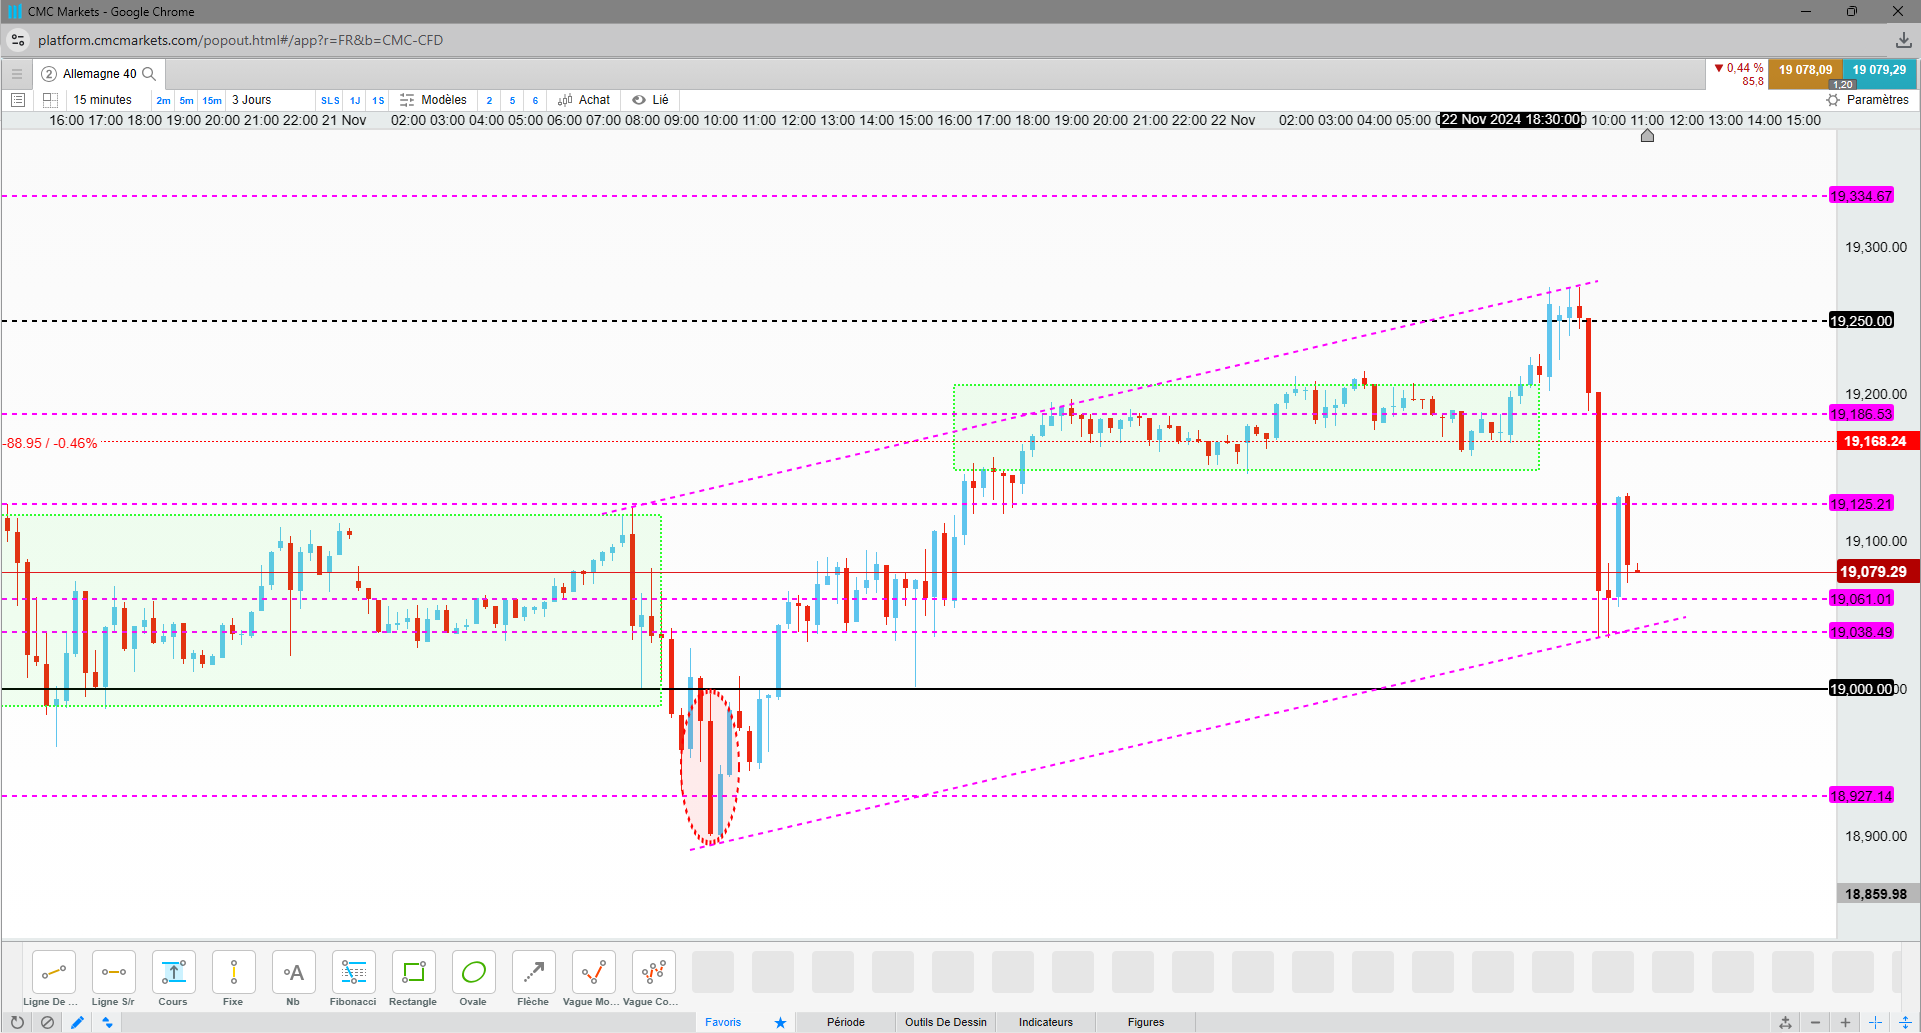The width and height of the screenshot is (1921, 1033).
Task: Open the 3 Jours range dropdown
Action: pos(252,100)
